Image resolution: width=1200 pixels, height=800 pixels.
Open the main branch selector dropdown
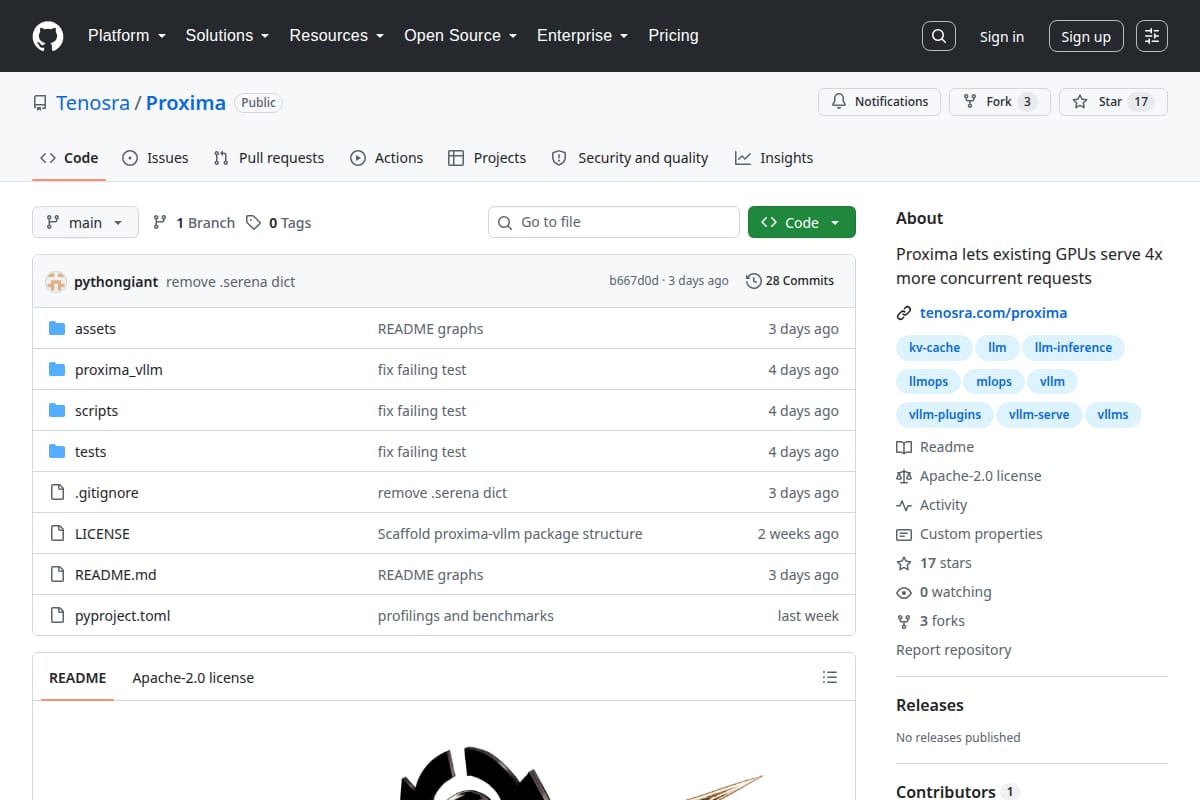point(85,223)
